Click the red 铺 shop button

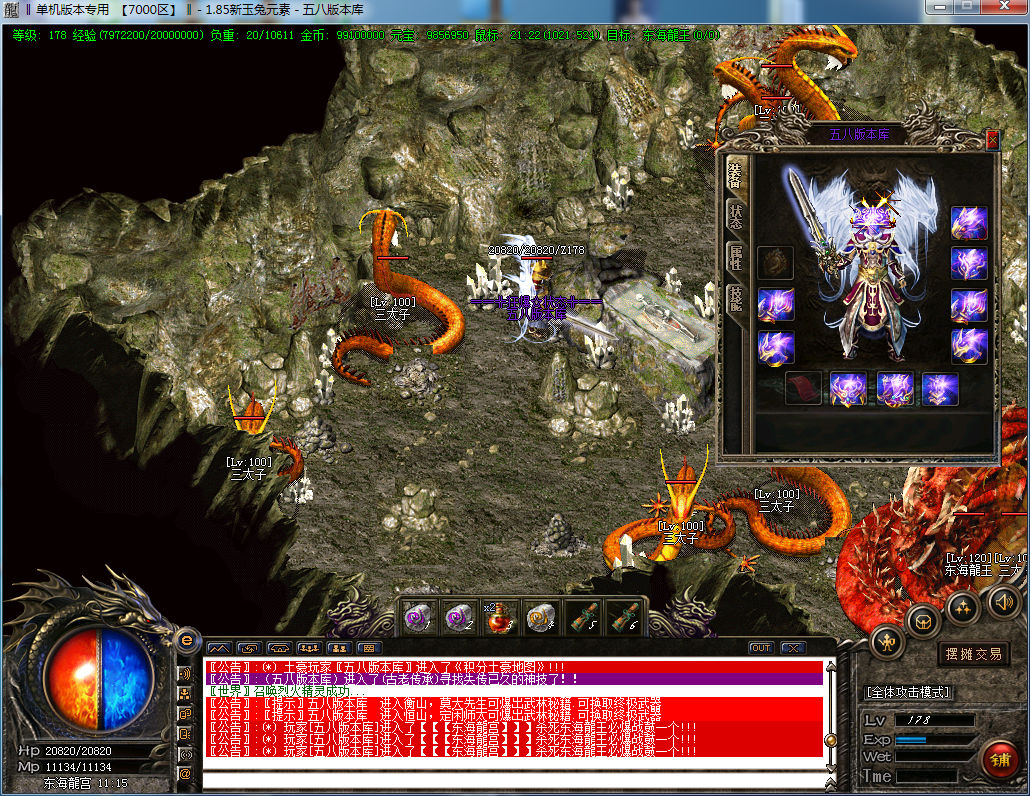1000,759
